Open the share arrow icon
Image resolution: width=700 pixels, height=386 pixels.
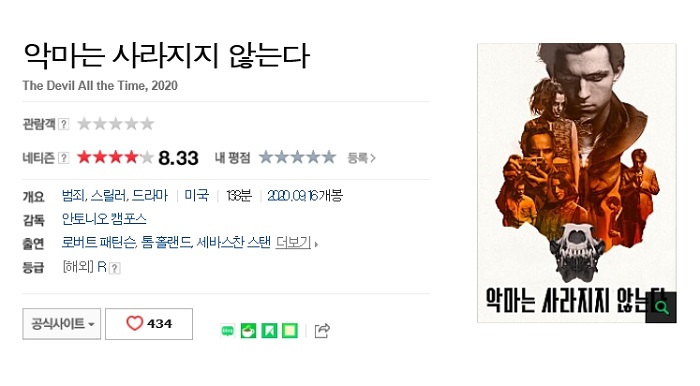(x=322, y=331)
